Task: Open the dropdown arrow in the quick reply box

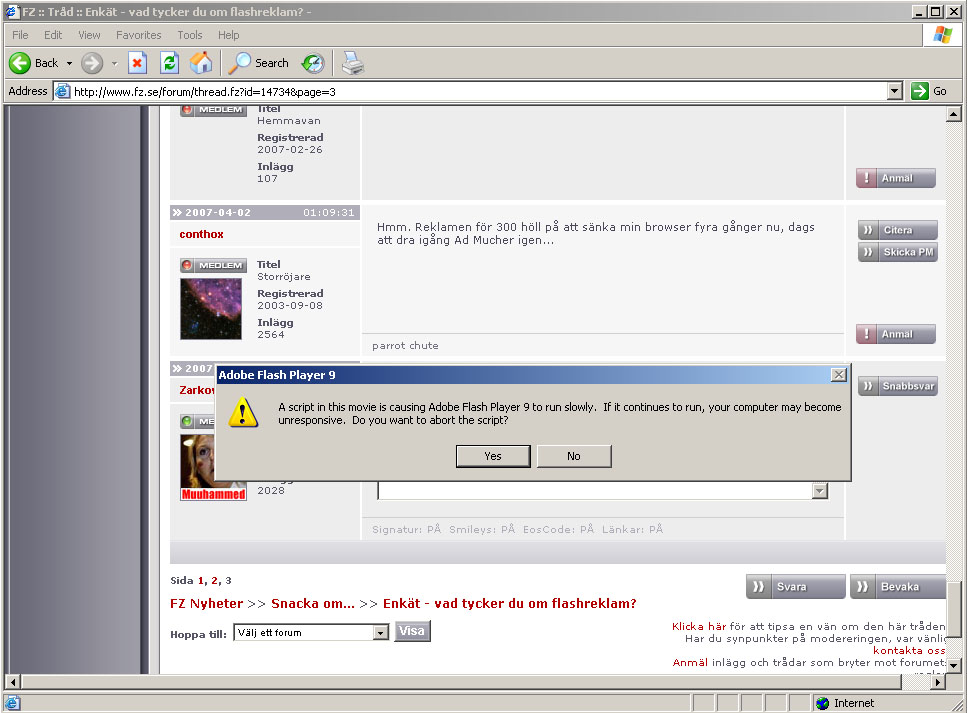Action: point(820,491)
